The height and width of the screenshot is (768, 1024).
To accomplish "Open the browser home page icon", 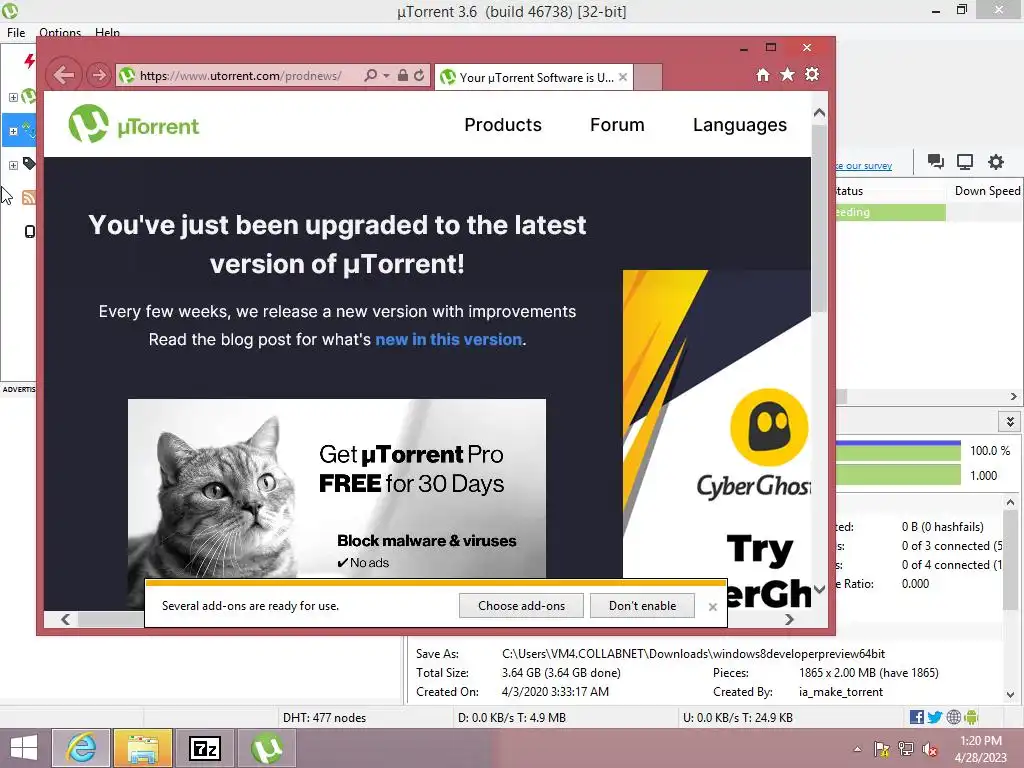I will tap(763, 75).
